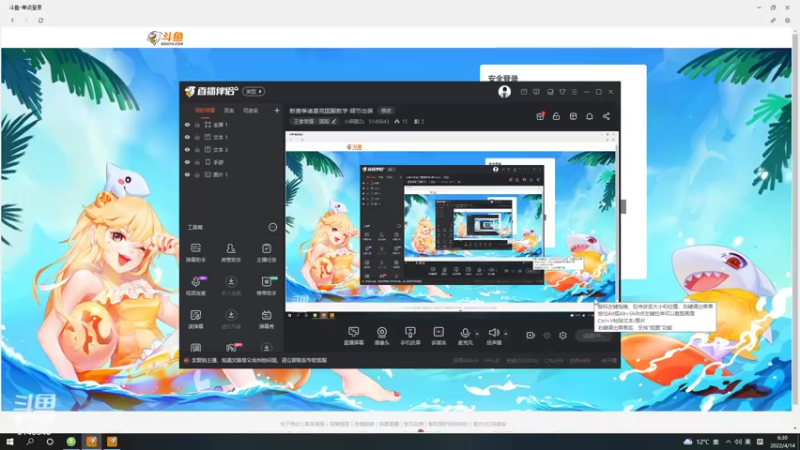
Task: Hide the 图片 1 source layer
Action: [x=187, y=174]
